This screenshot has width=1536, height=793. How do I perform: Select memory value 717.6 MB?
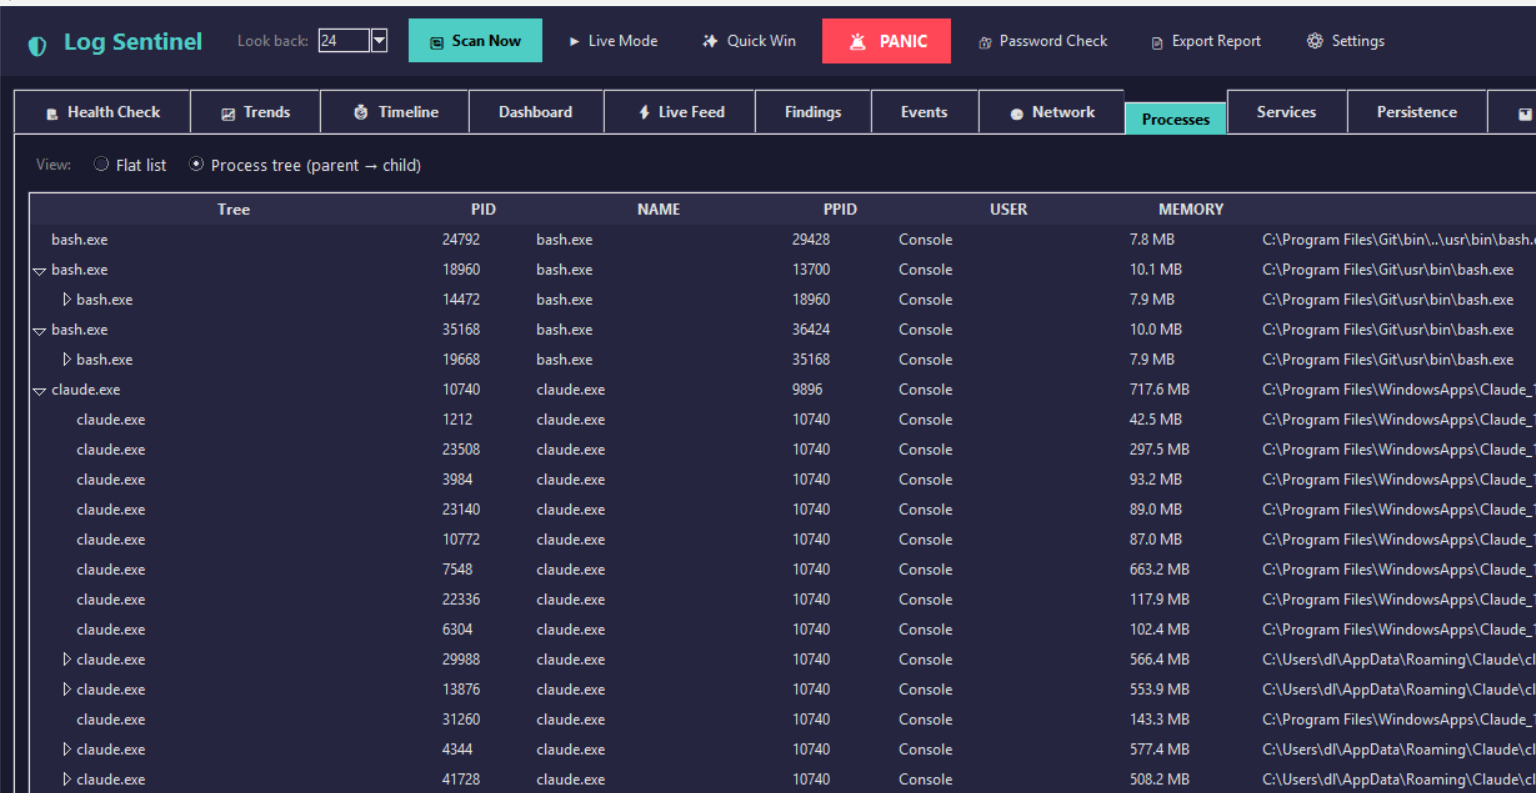[1159, 389]
